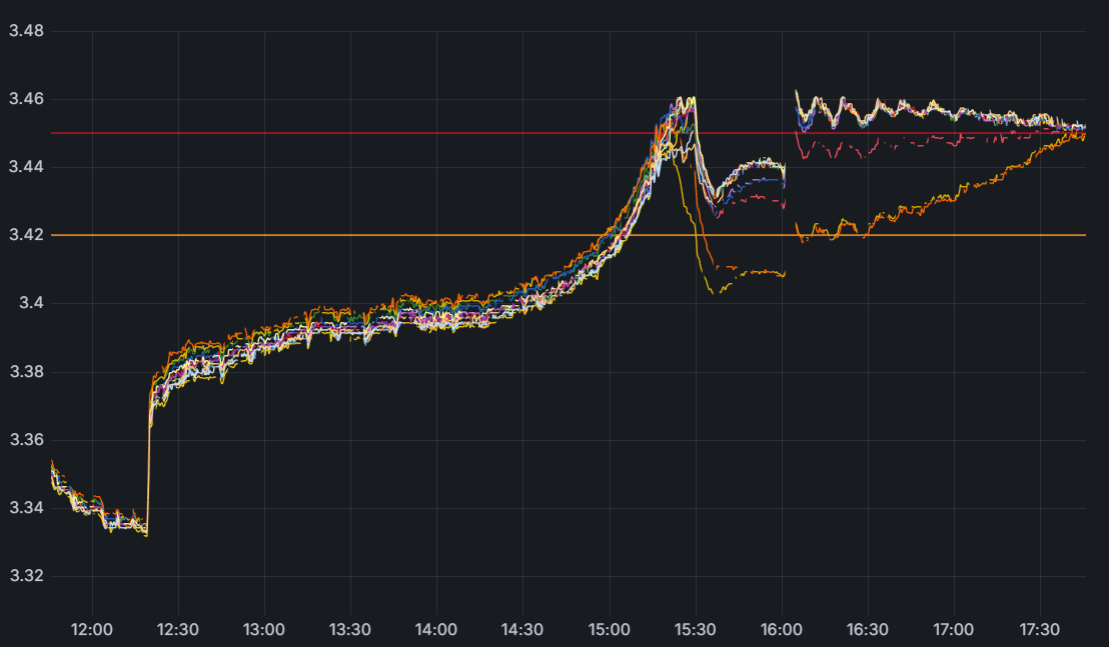1109x647 pixels.
Task: Click the 3.38 y-axis label
Action: [26, 371]
